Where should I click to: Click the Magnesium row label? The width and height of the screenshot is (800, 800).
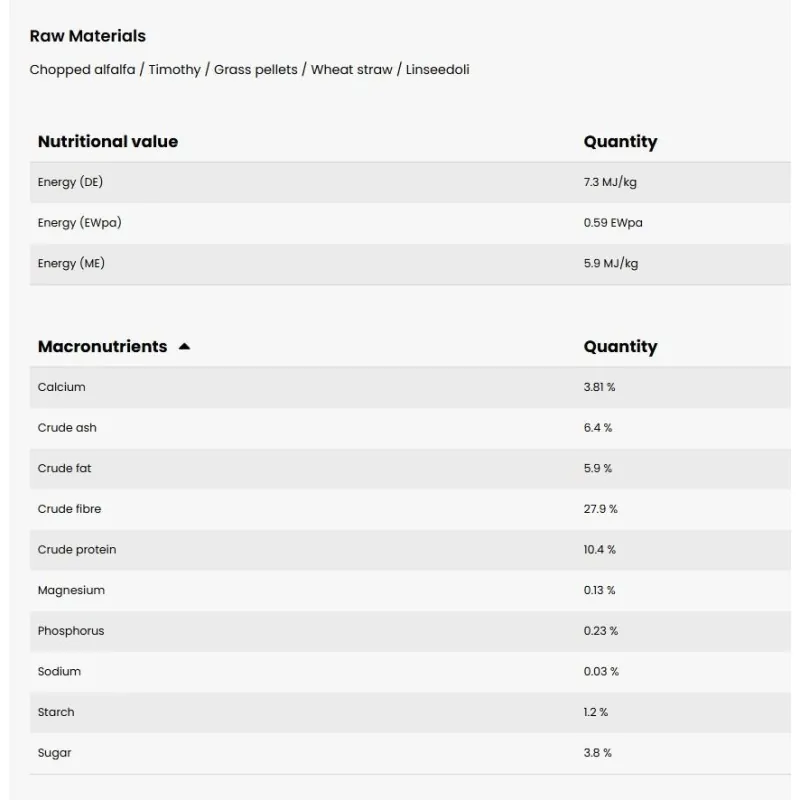(71, 590)
